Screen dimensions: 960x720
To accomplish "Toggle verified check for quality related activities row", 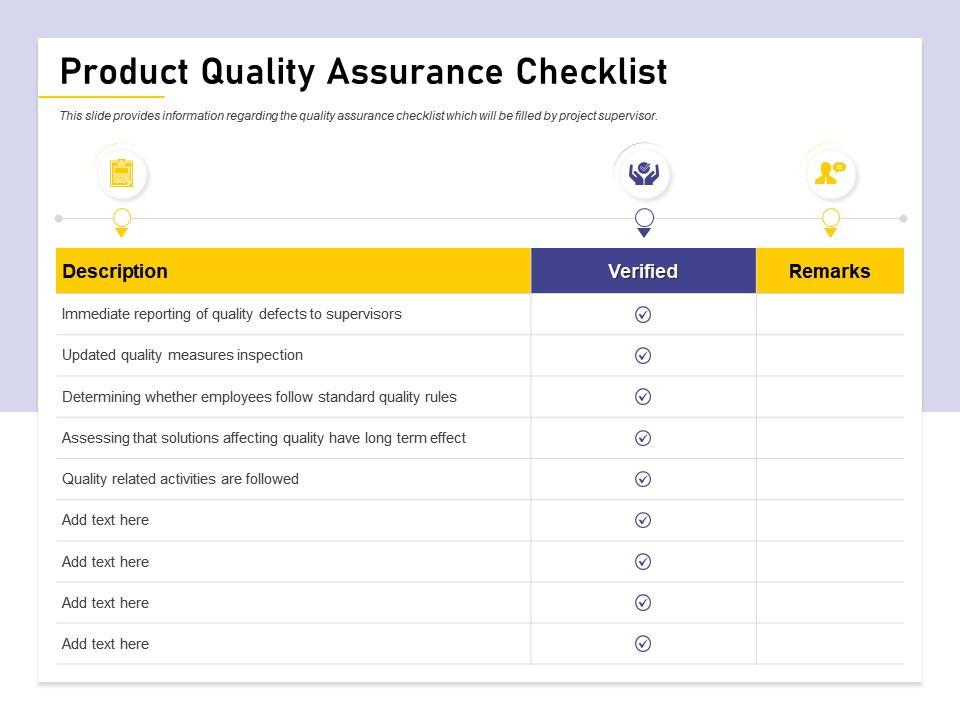I will (643, 479).
